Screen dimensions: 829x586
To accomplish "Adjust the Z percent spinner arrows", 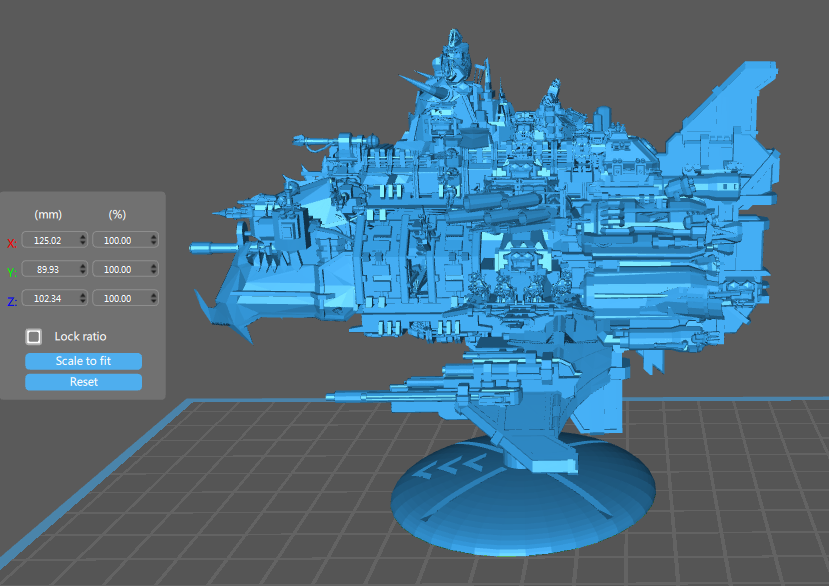I will click(153, 298).
